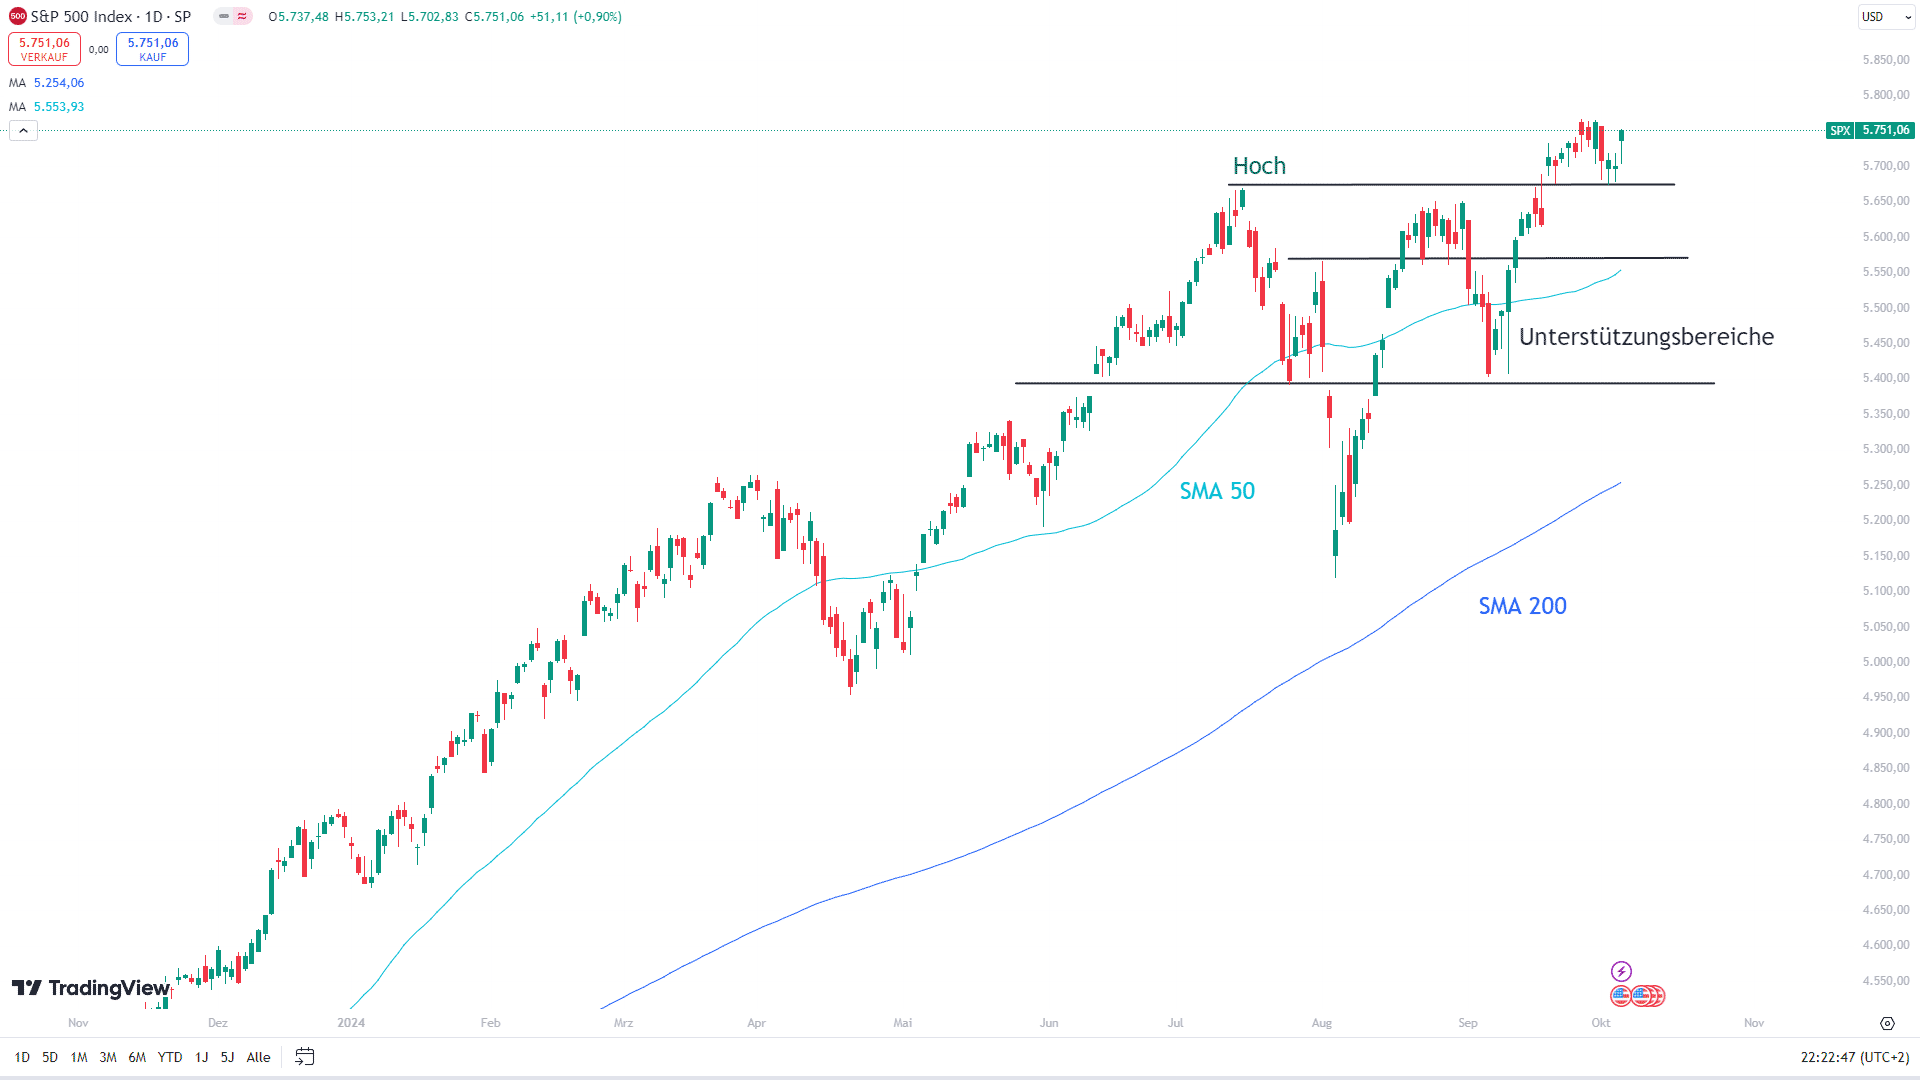1920x1080 pixels.
Task: Select the 1M time range
Action: 79,1057
